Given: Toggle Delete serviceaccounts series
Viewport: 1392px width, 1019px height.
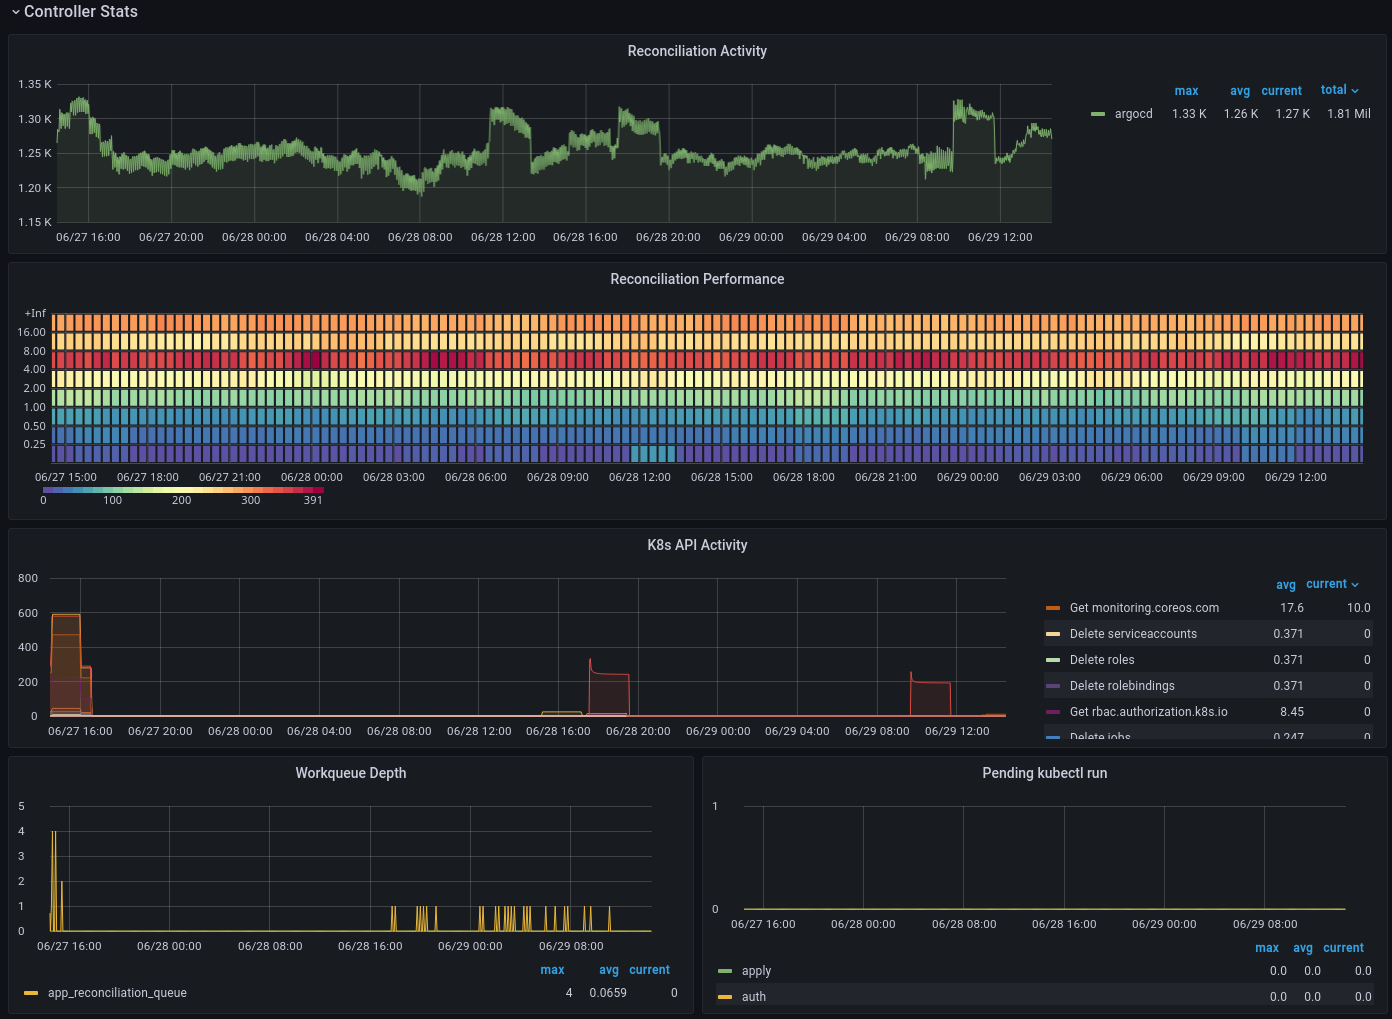Looking at the screenshot, I should (x=1133, y=634).
